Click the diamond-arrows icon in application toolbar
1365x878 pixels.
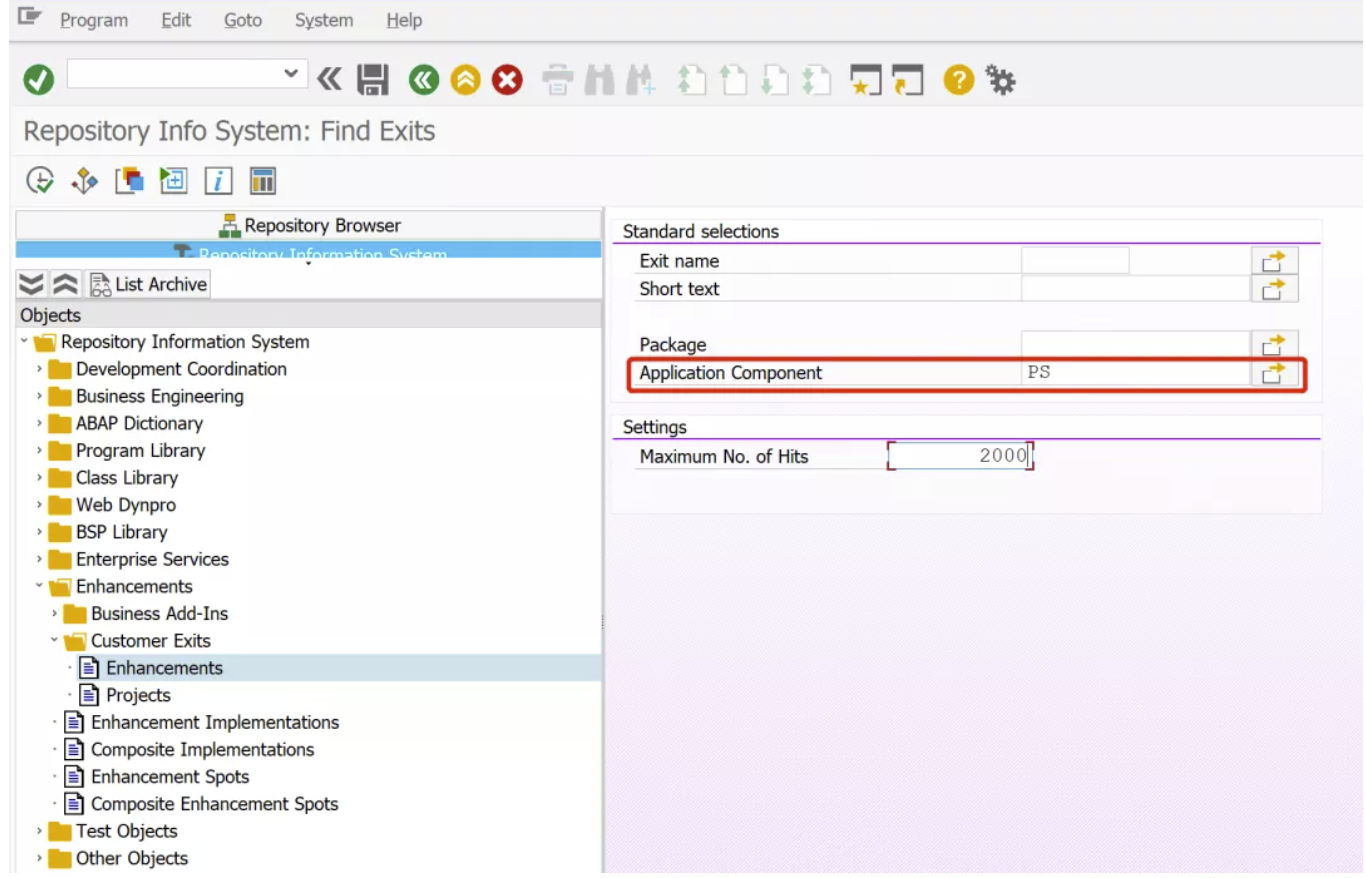click(x=84, y=181)
